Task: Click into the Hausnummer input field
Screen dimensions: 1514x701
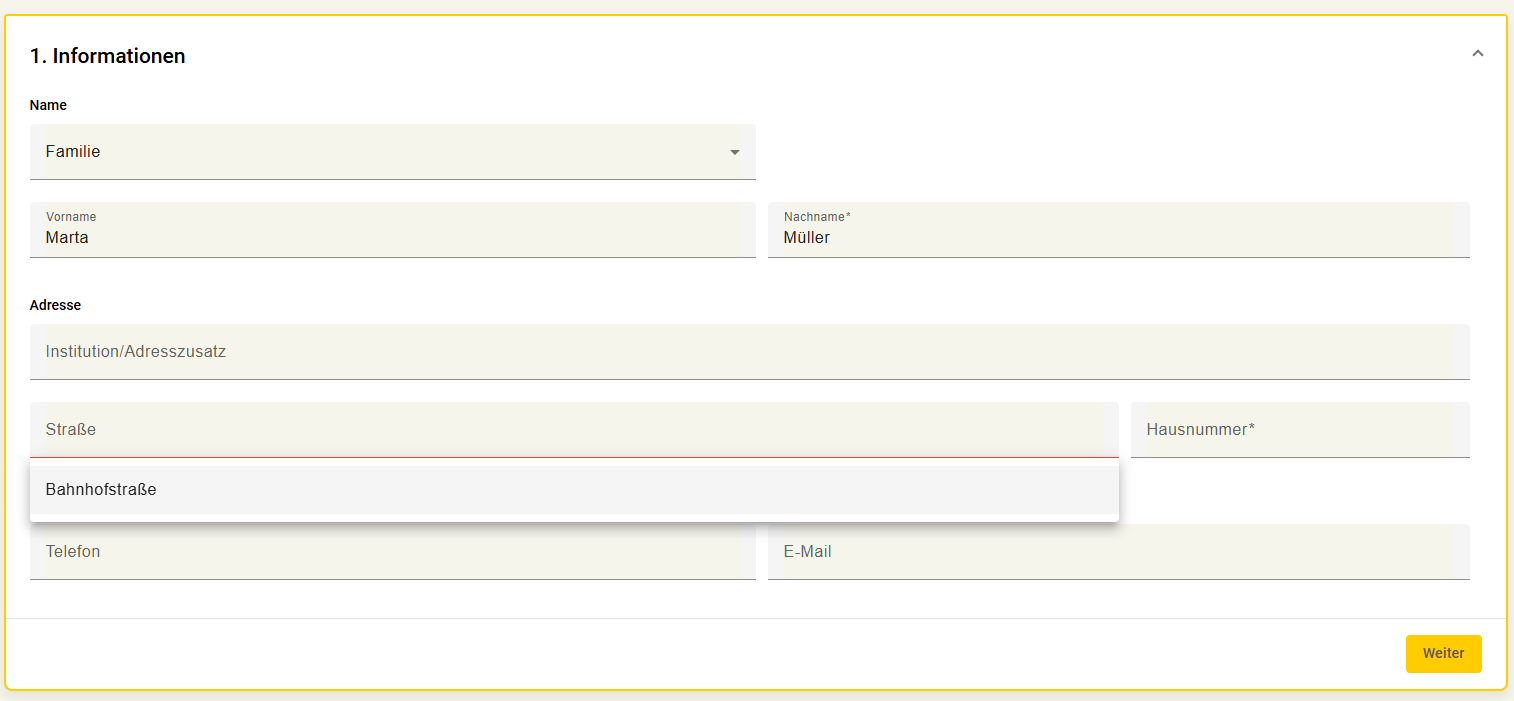Action: pos(1300,430)
